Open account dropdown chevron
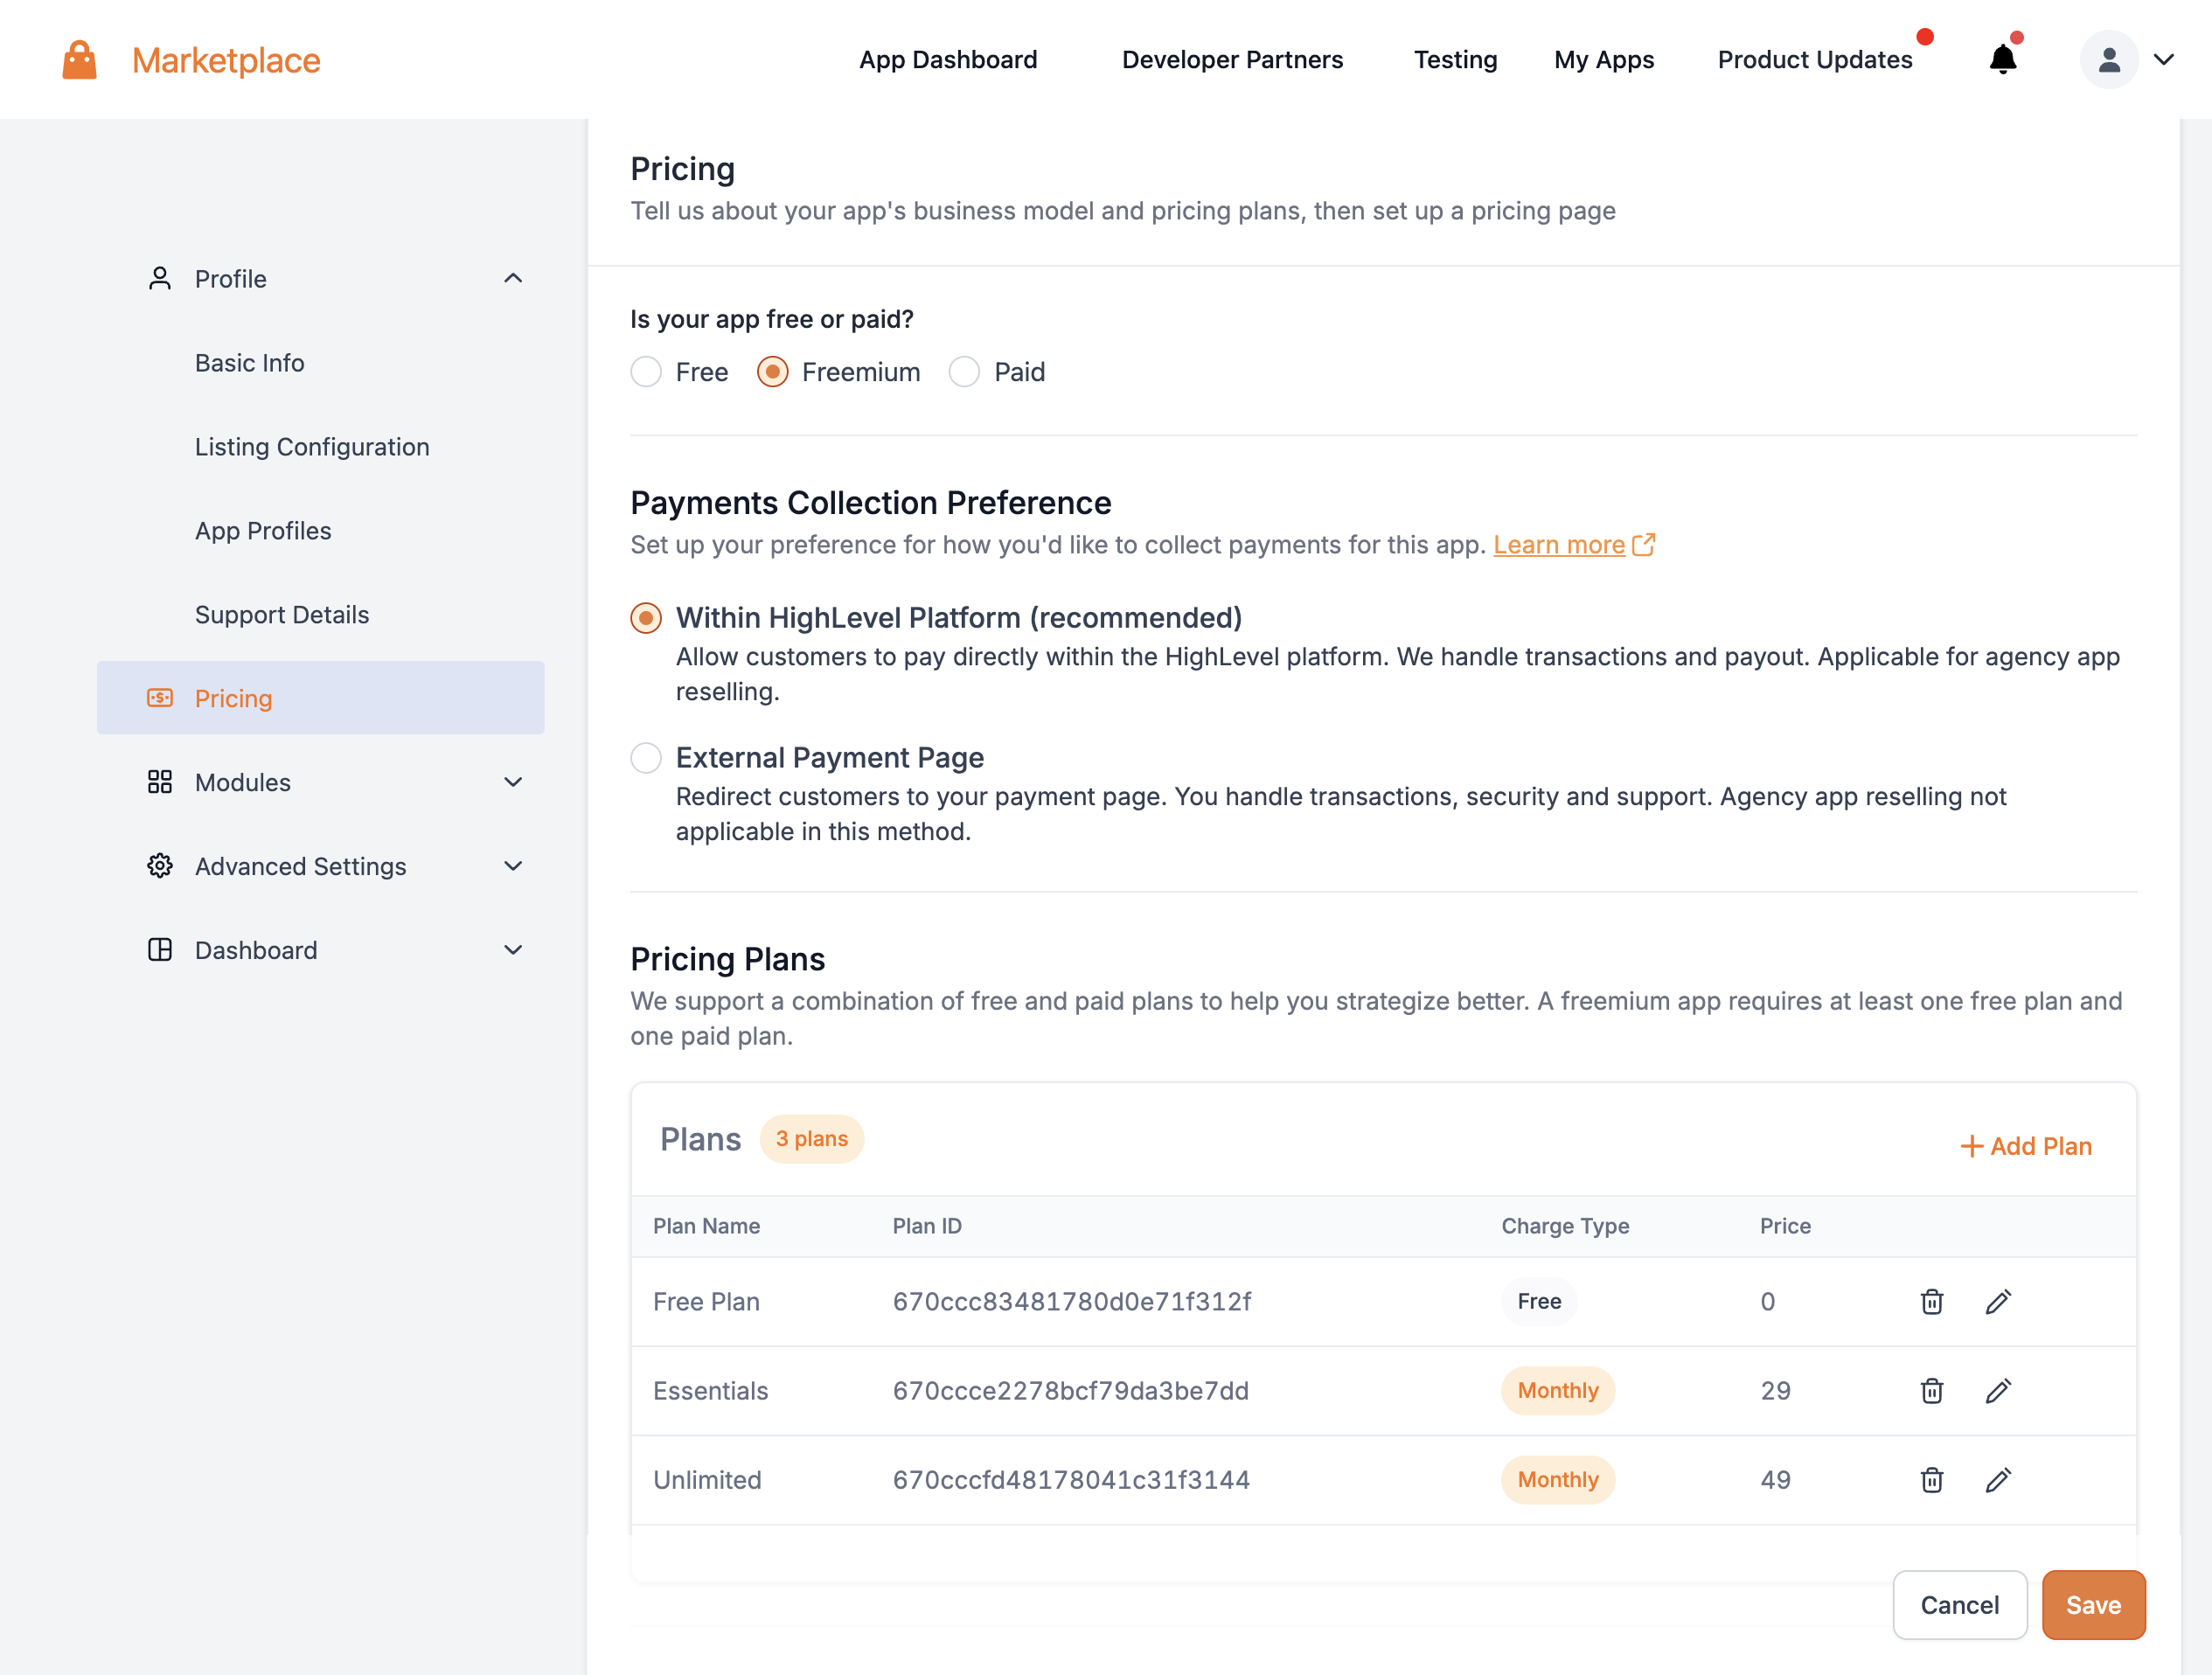This screenshot has width=2212, height=1675. click(2164, 60)
